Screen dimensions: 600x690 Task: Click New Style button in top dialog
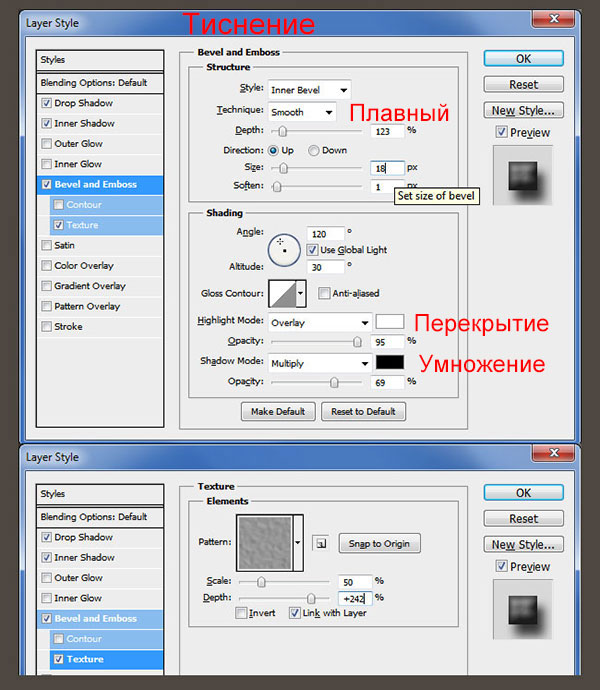[x=523, y=110]
